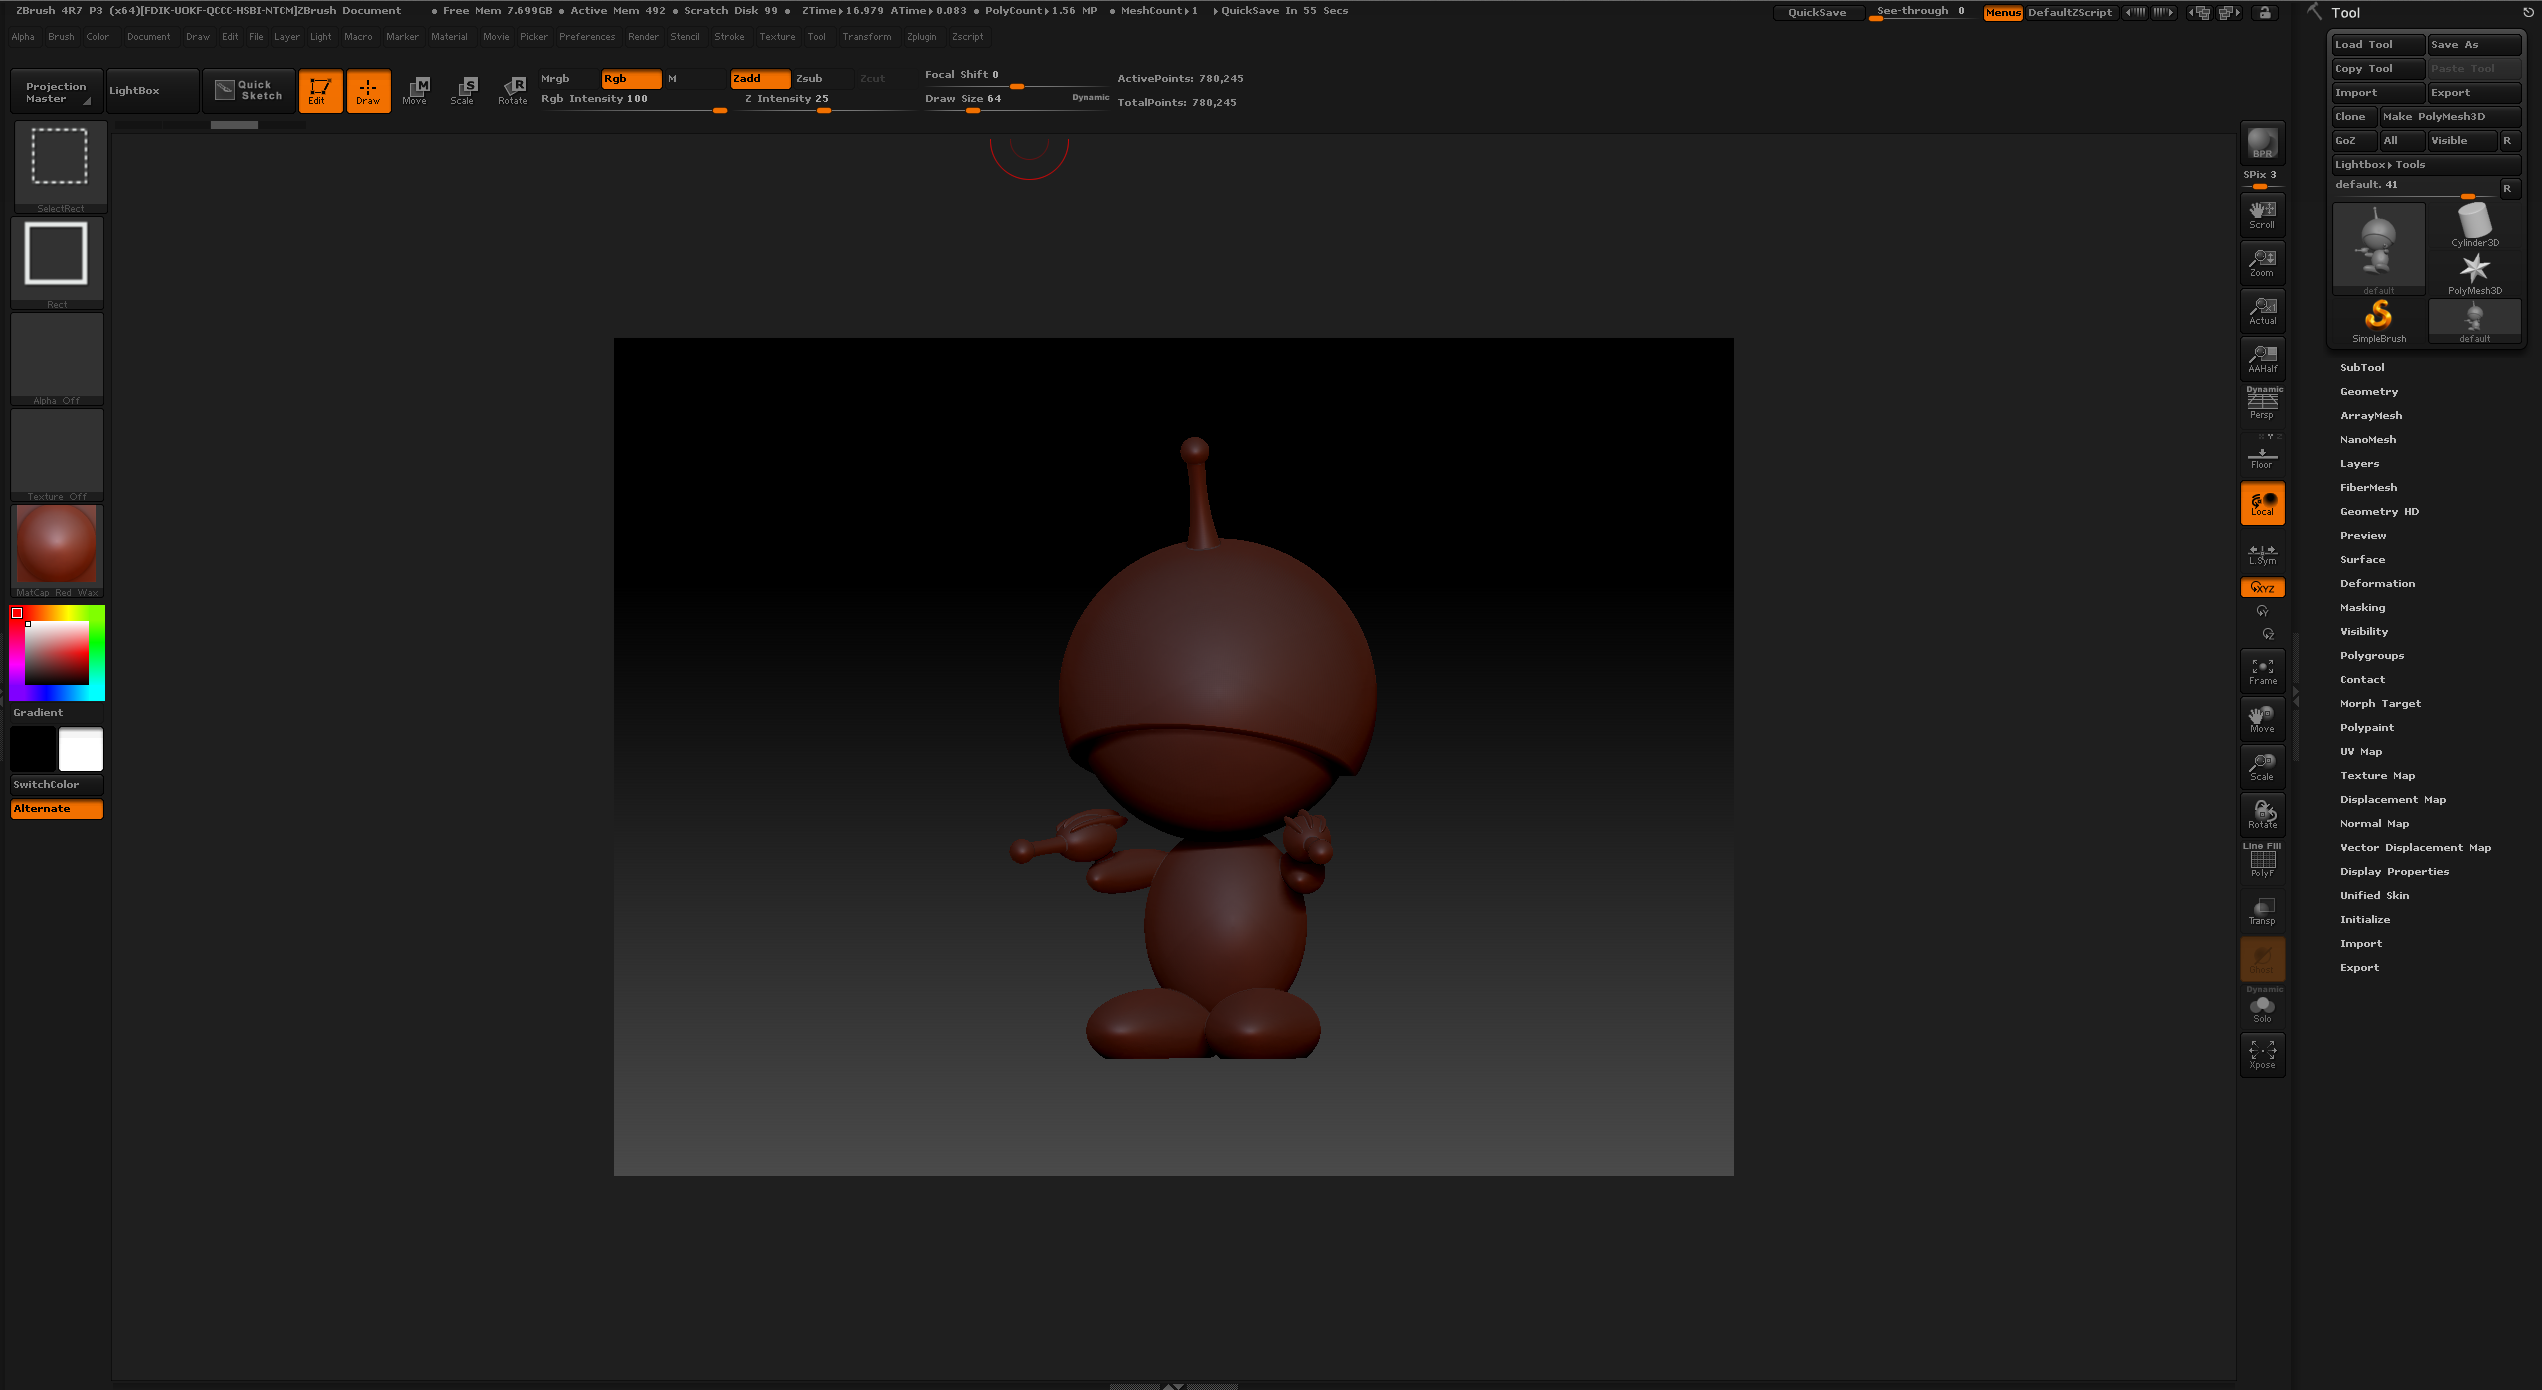
Task: Click the BPR render icon
Action: click(x=2262, y=143)
